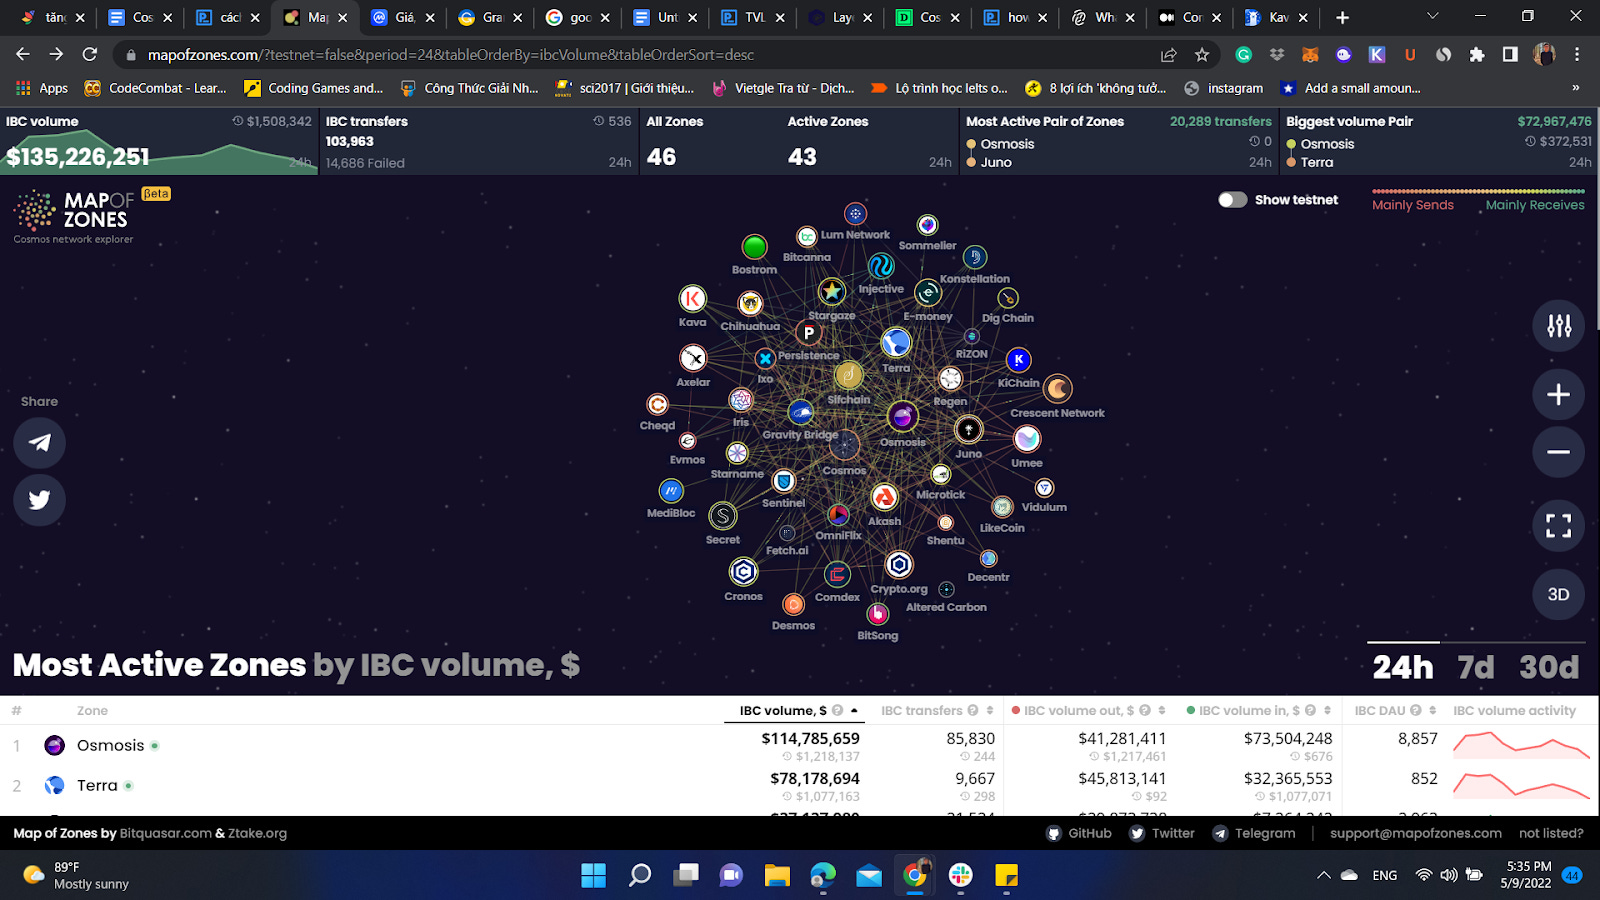
Task: Open the Ztake.org link
Action: coord(257,833)
